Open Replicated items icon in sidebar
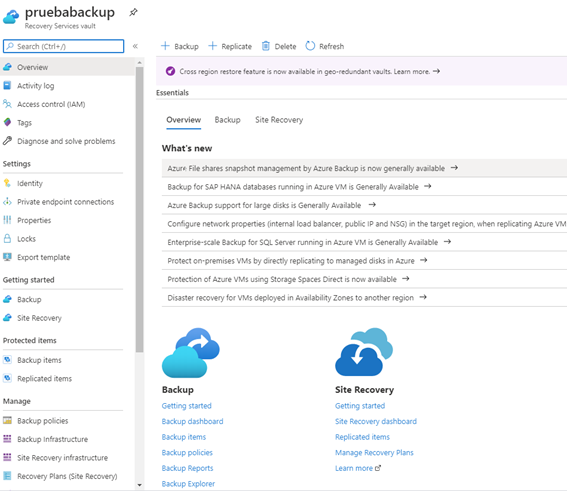The height and width of the screenshot is (491, 567). point(7,378)
